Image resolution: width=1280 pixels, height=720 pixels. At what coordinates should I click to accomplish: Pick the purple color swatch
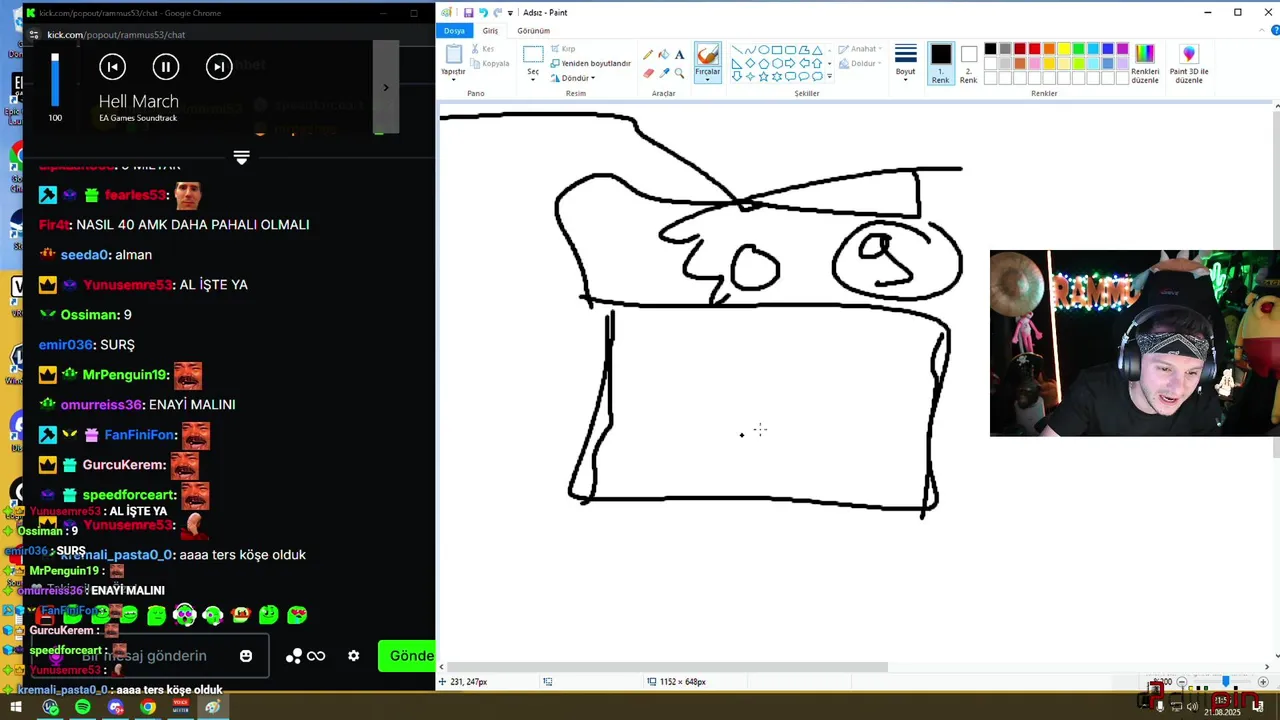pos(1122,49)
